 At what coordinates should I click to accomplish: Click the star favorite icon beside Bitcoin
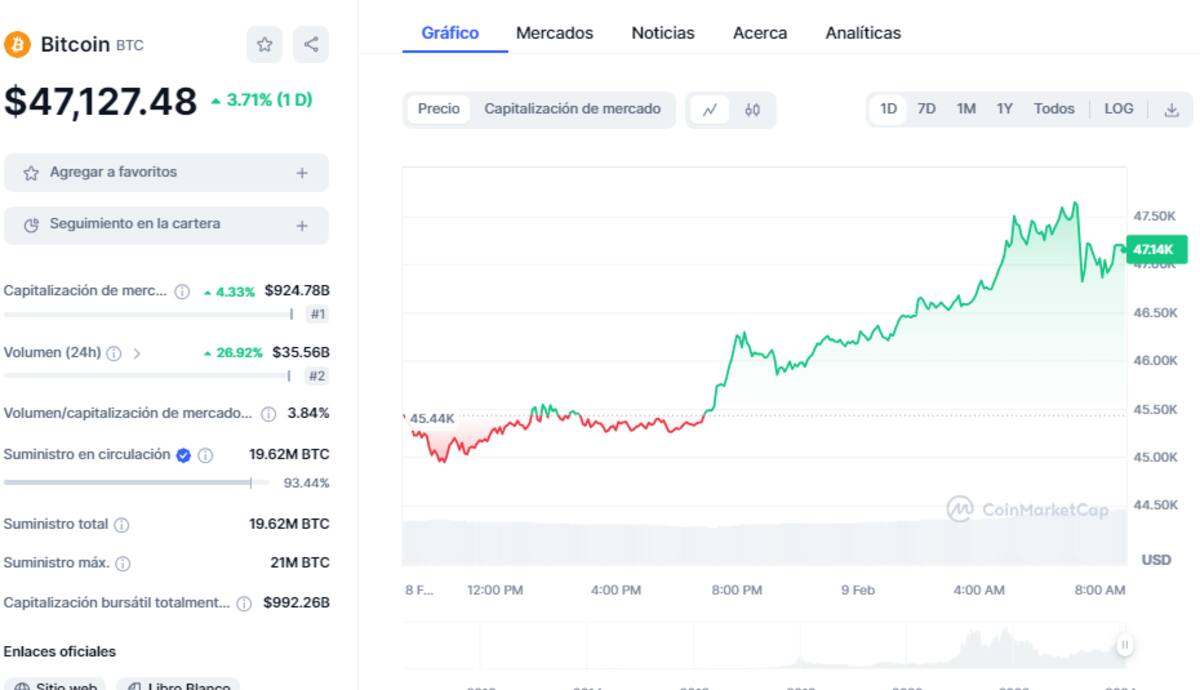[264, 44]
